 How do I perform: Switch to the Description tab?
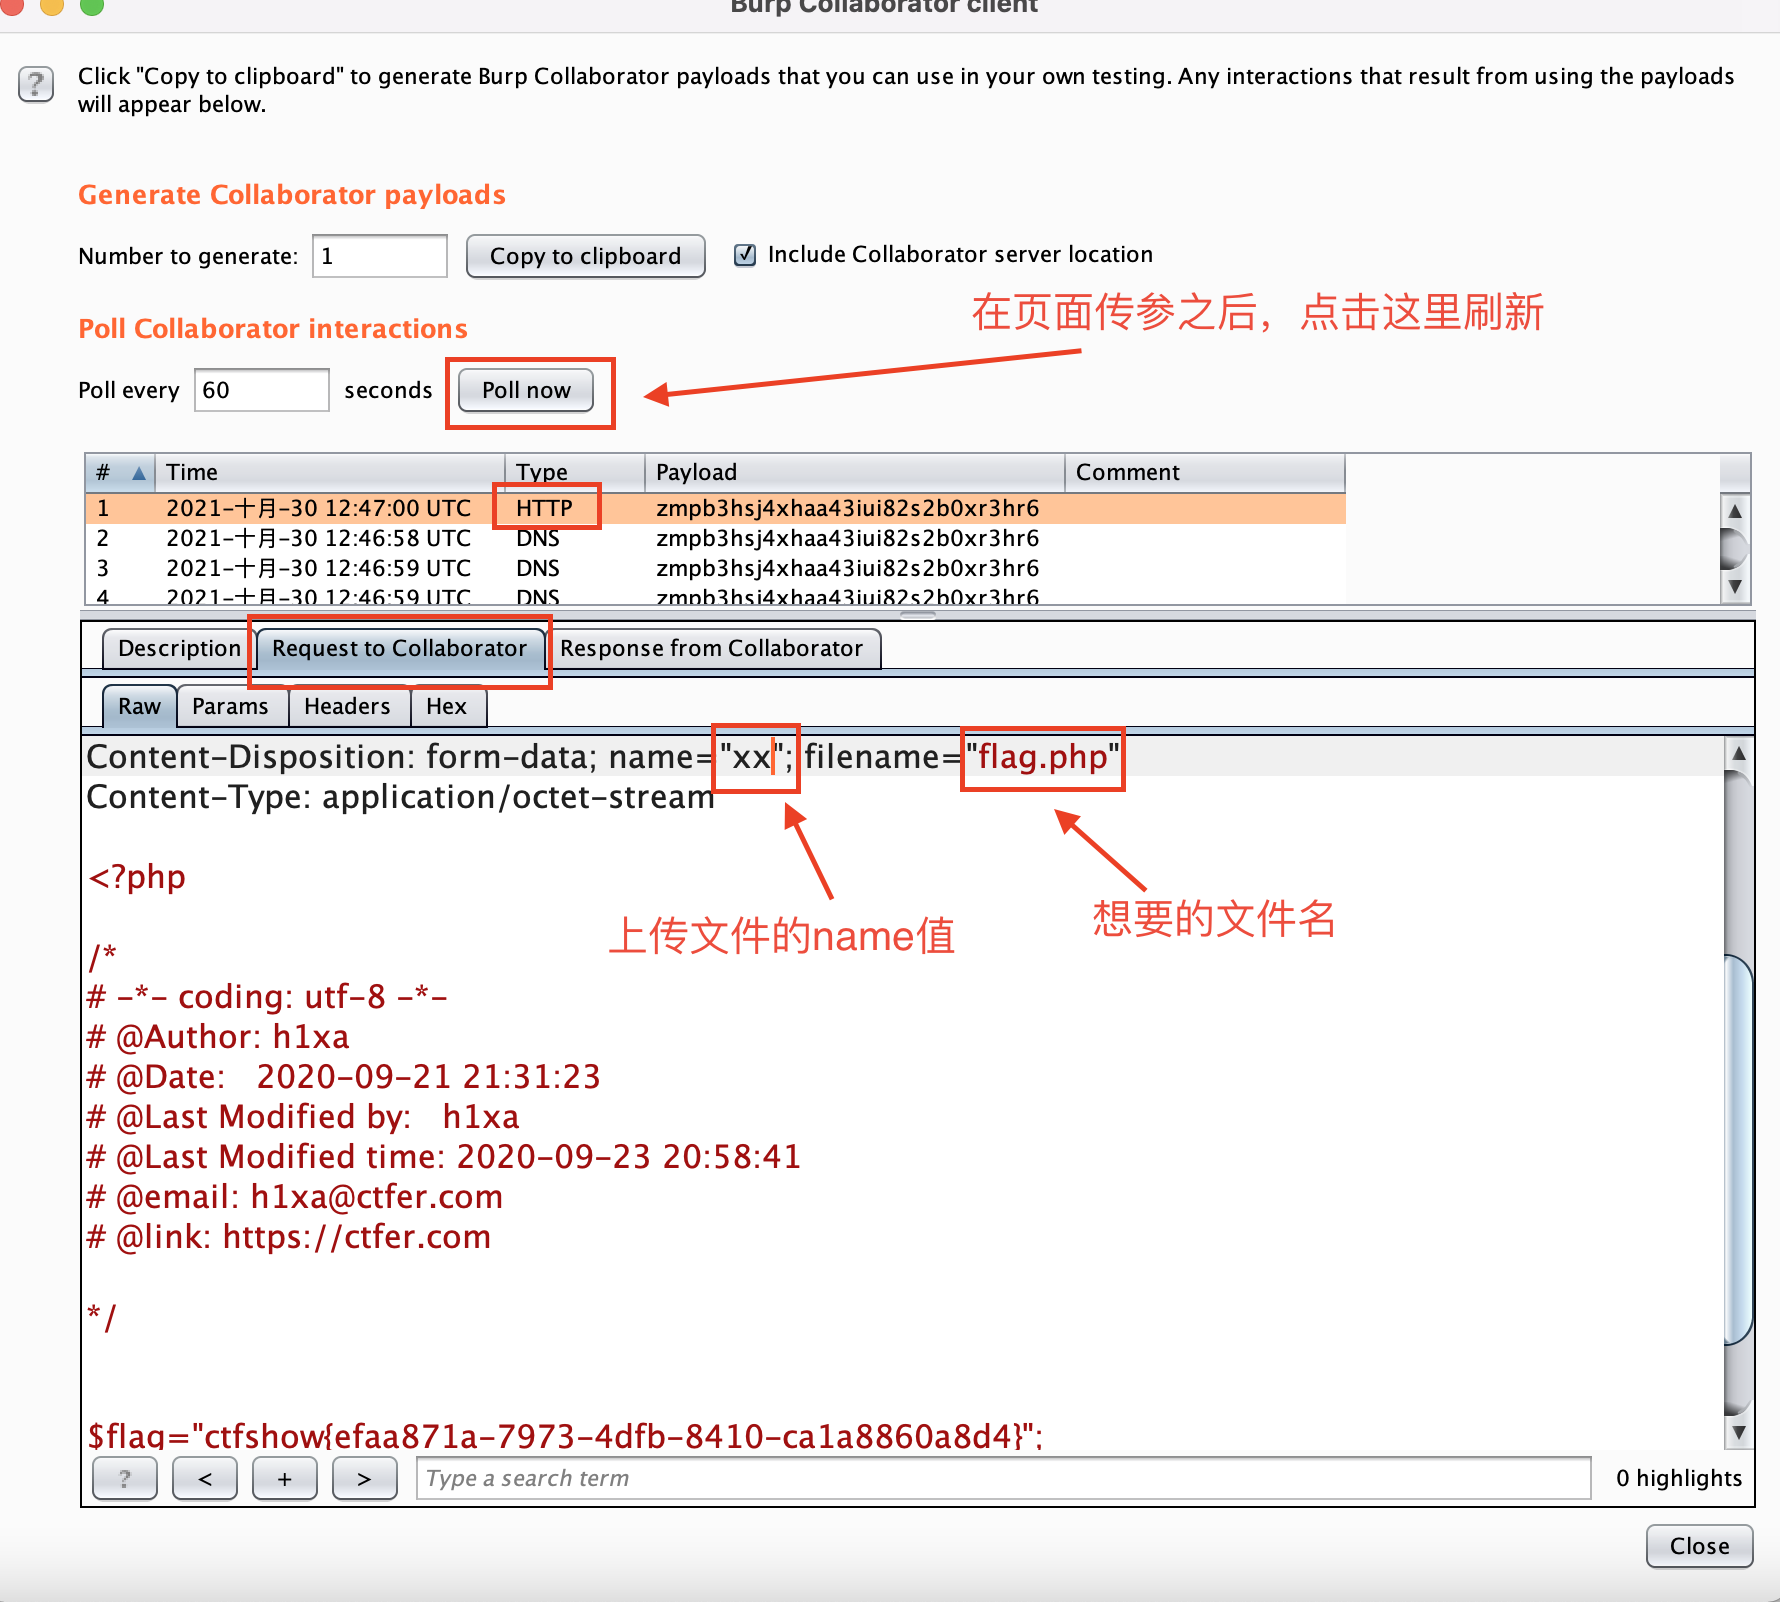(x=175, y=648)
